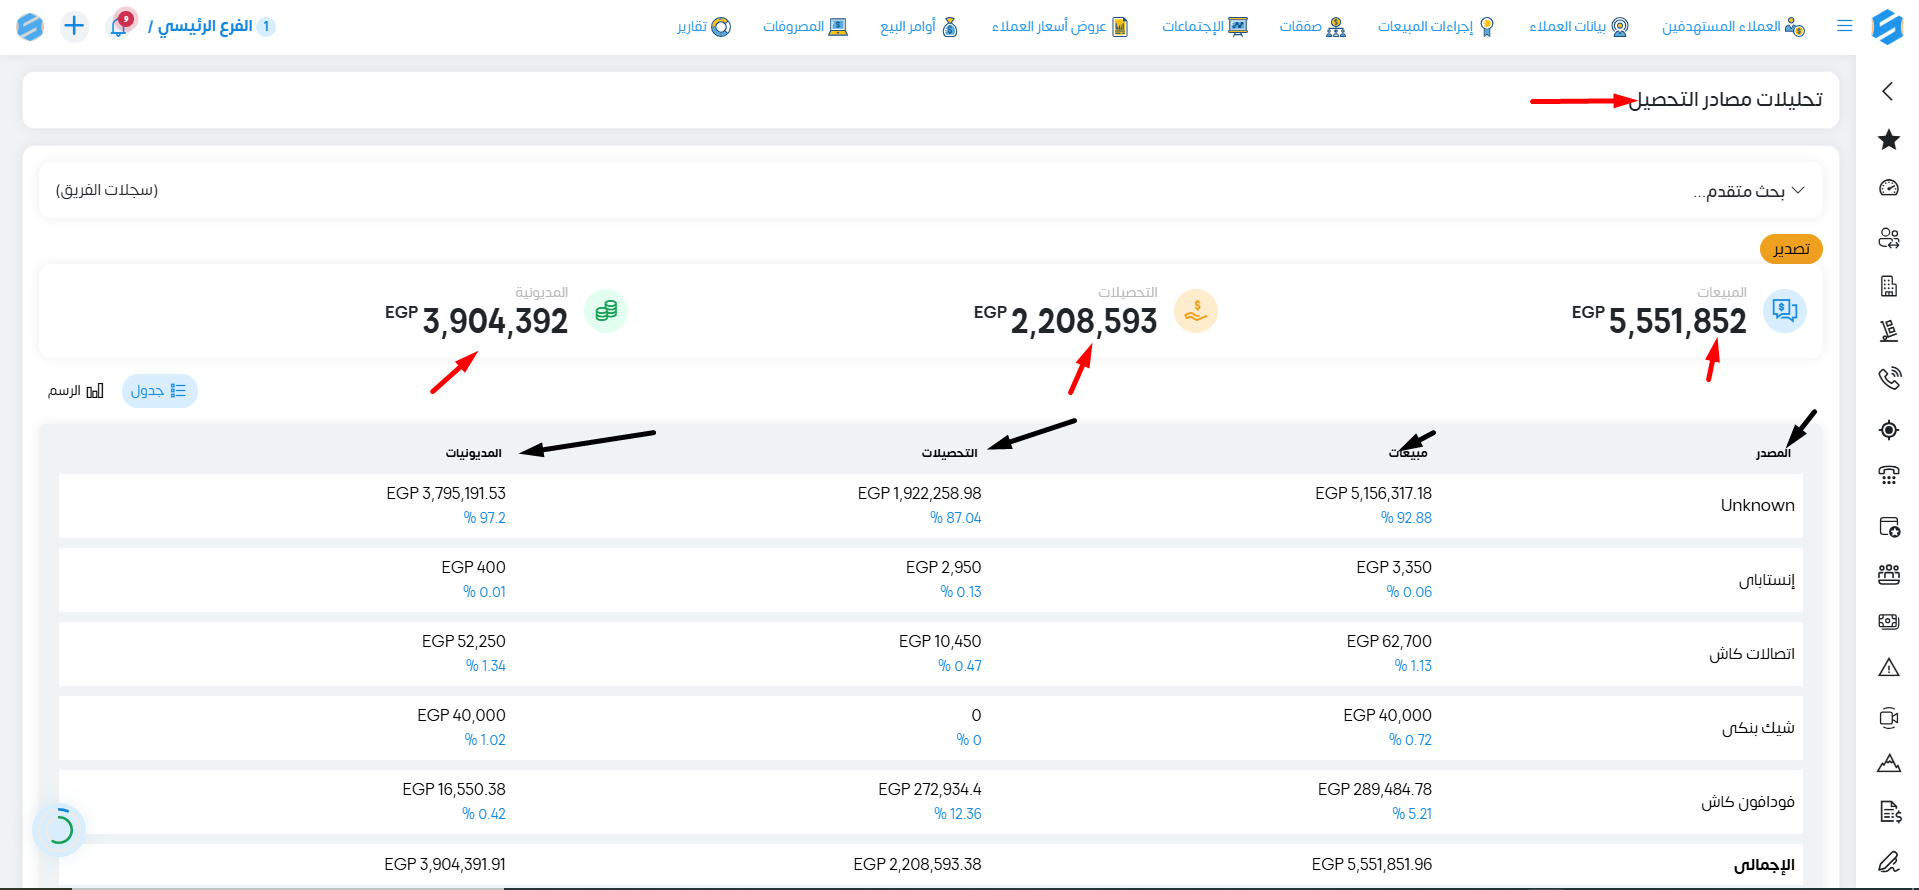Open the building companies icon in the sidebar

click(x=1888, y=286)
